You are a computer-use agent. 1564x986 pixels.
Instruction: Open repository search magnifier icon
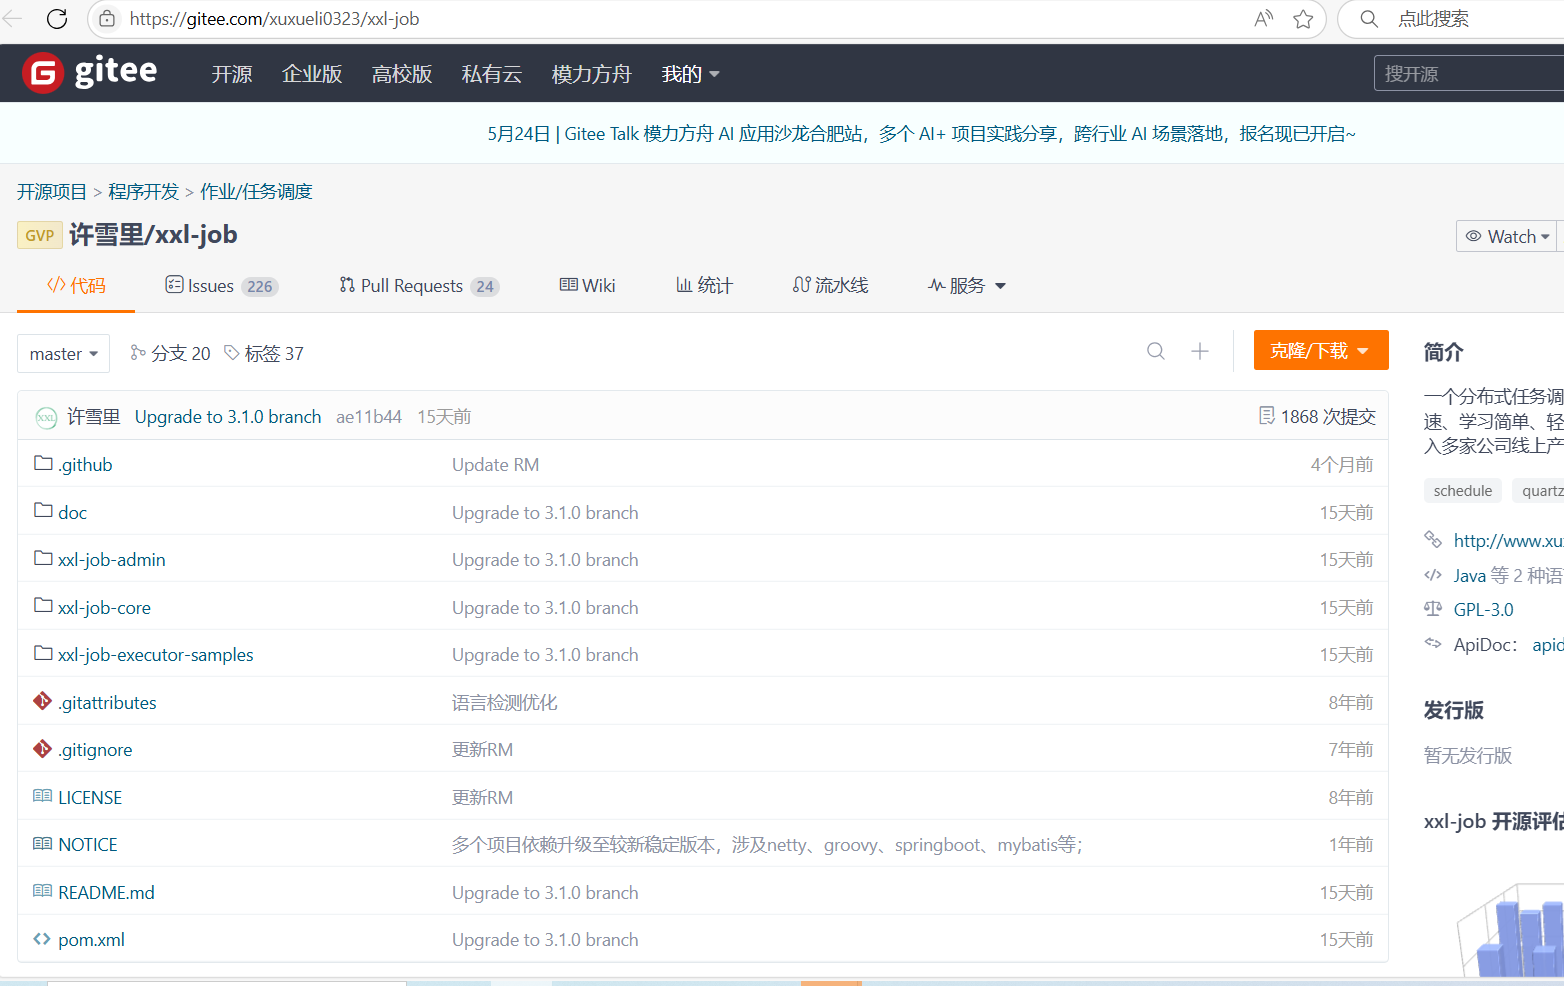(x=1156, y=351)
